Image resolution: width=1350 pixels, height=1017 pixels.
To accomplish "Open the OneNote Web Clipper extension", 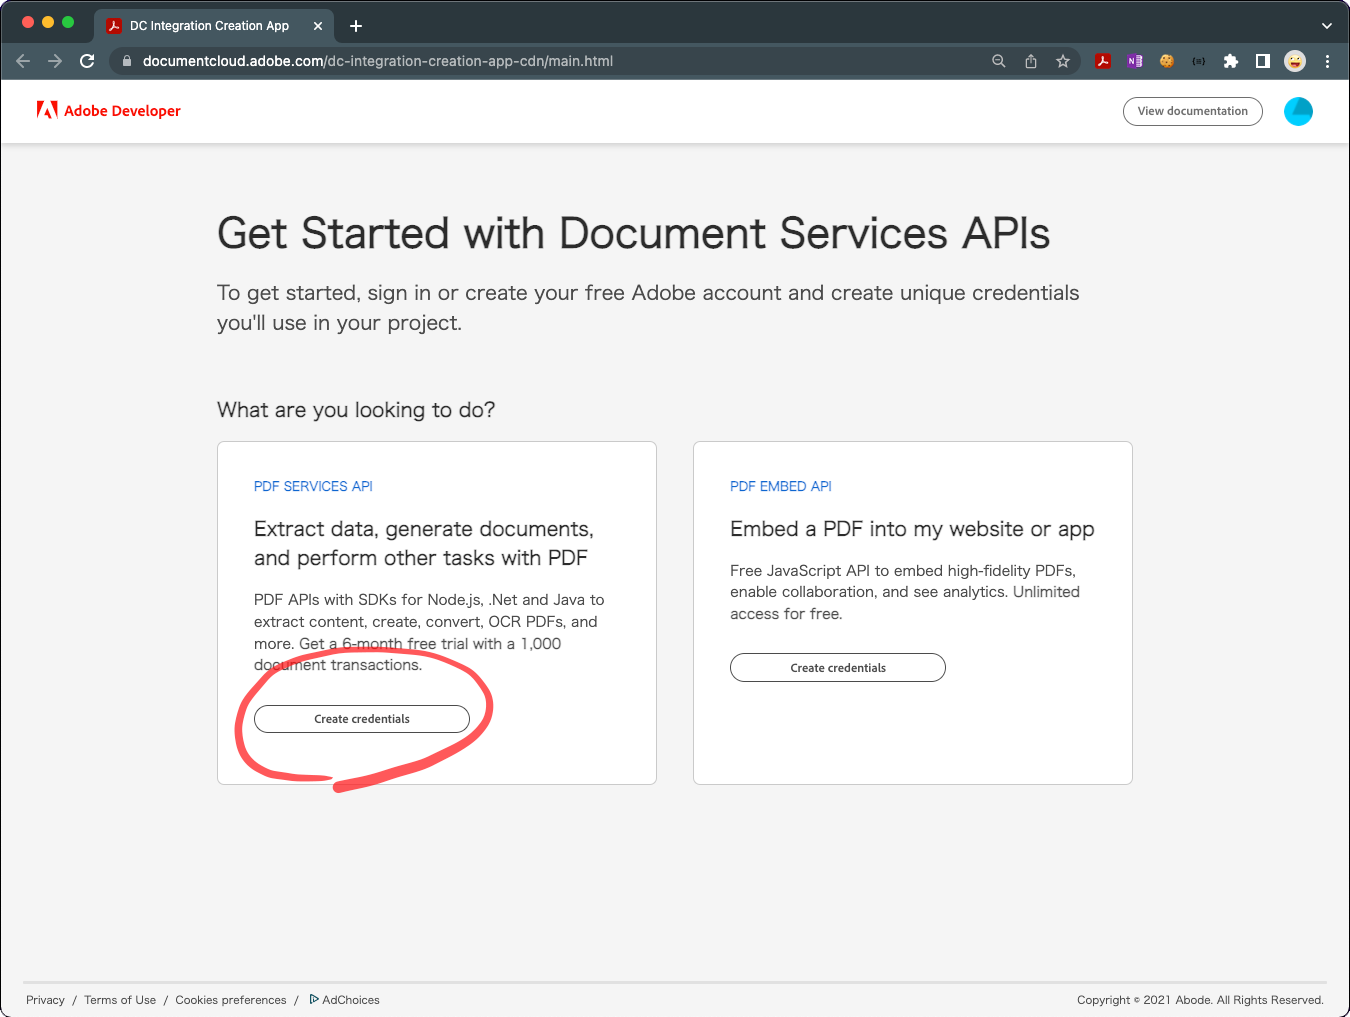I will [x=1135, y=61].
